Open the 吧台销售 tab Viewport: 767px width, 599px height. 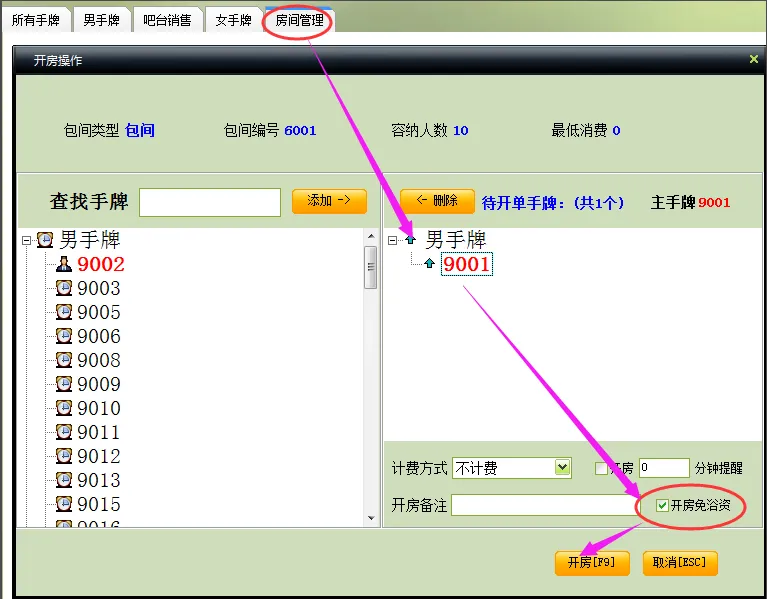[167, 21]
